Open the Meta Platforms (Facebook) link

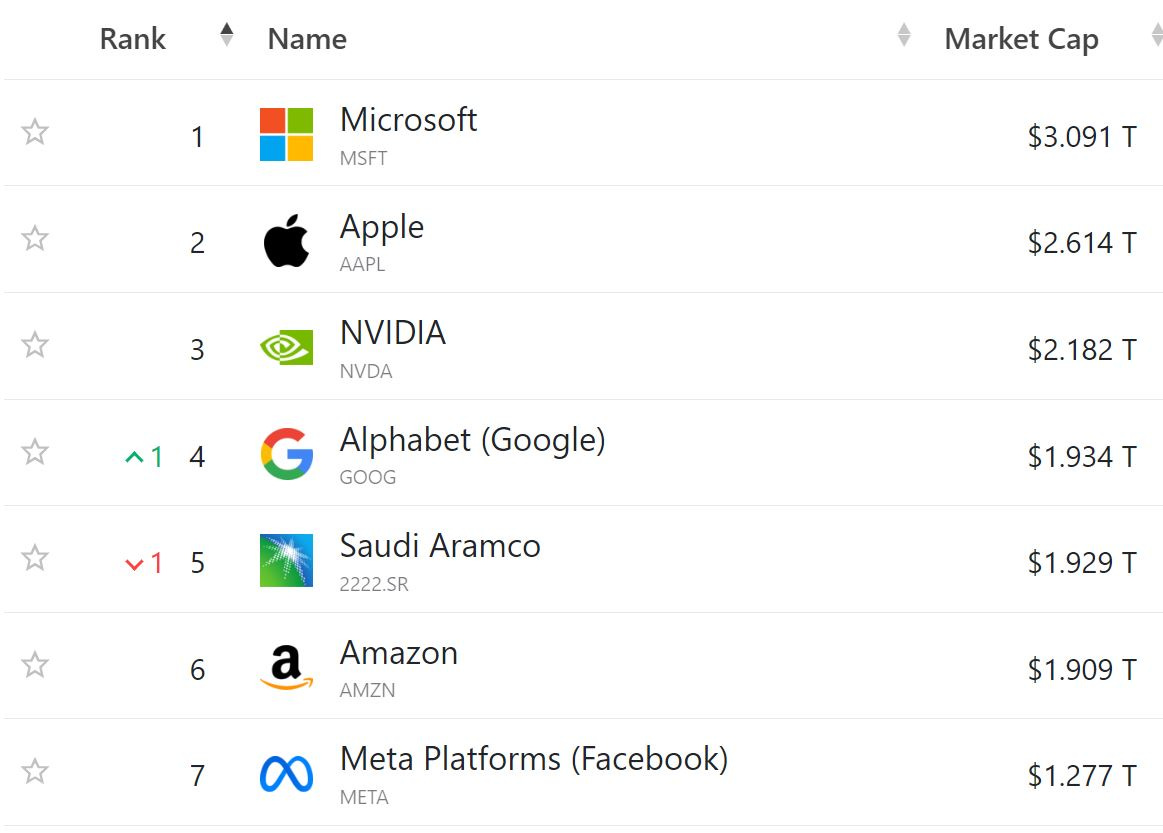(x=534, y=759)
